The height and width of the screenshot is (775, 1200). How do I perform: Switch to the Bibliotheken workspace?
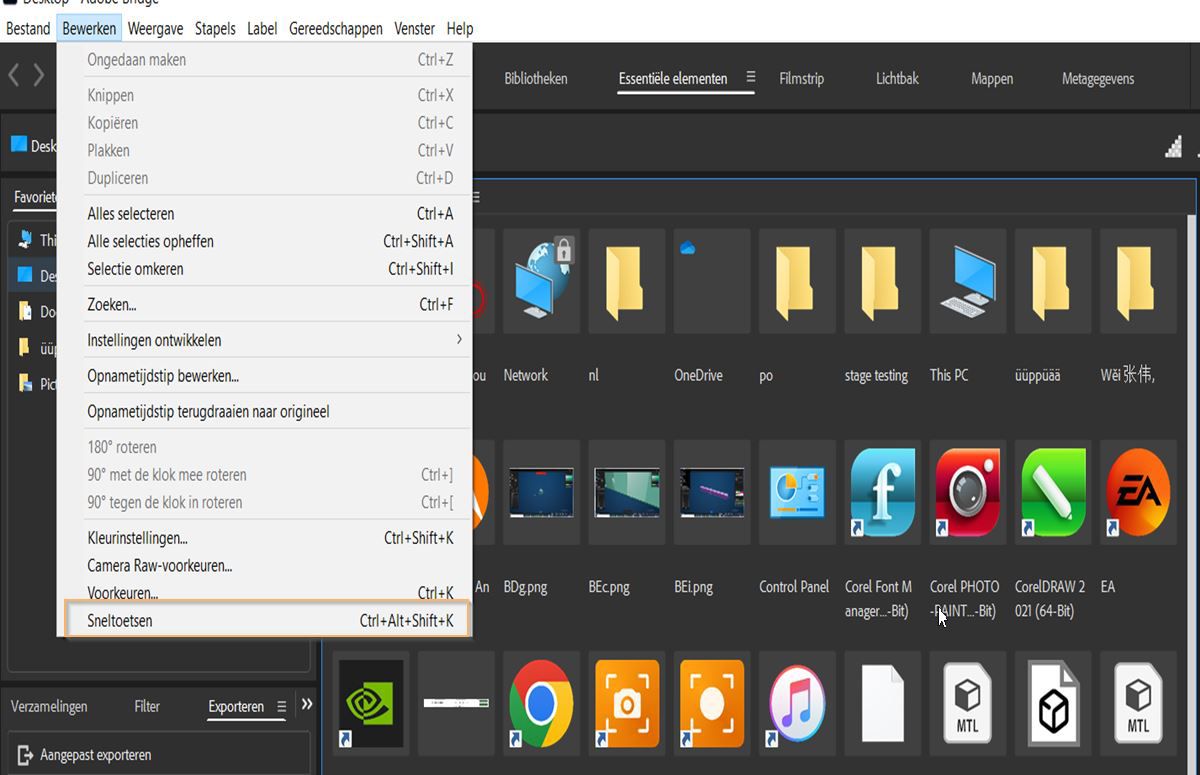536,78
